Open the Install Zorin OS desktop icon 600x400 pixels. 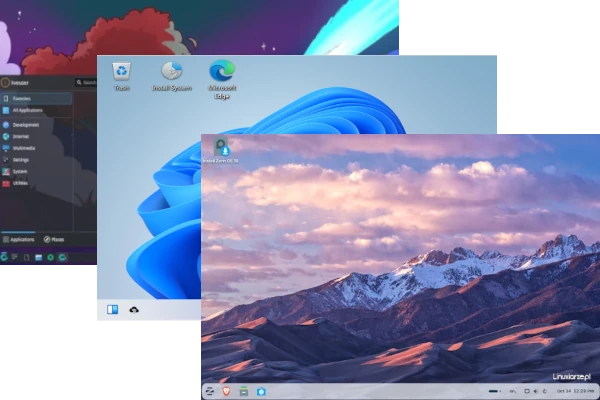(x=221, y=150)
